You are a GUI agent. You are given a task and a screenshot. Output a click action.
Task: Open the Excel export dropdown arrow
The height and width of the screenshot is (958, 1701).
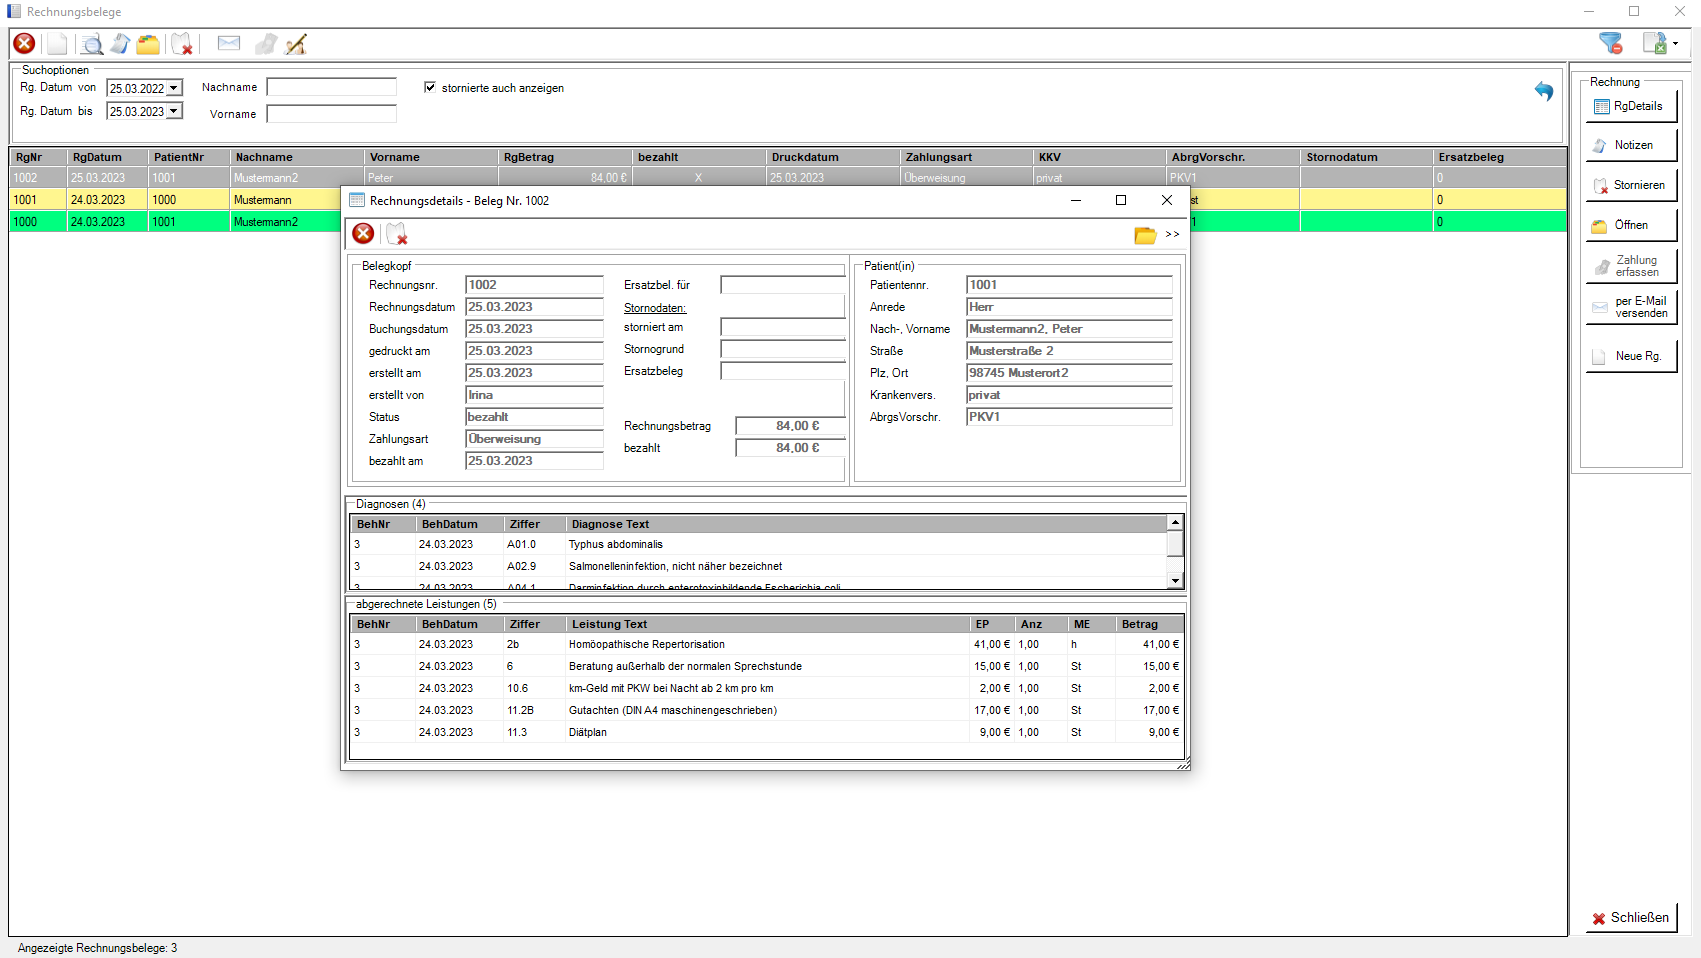click(x=1675, y=43)
